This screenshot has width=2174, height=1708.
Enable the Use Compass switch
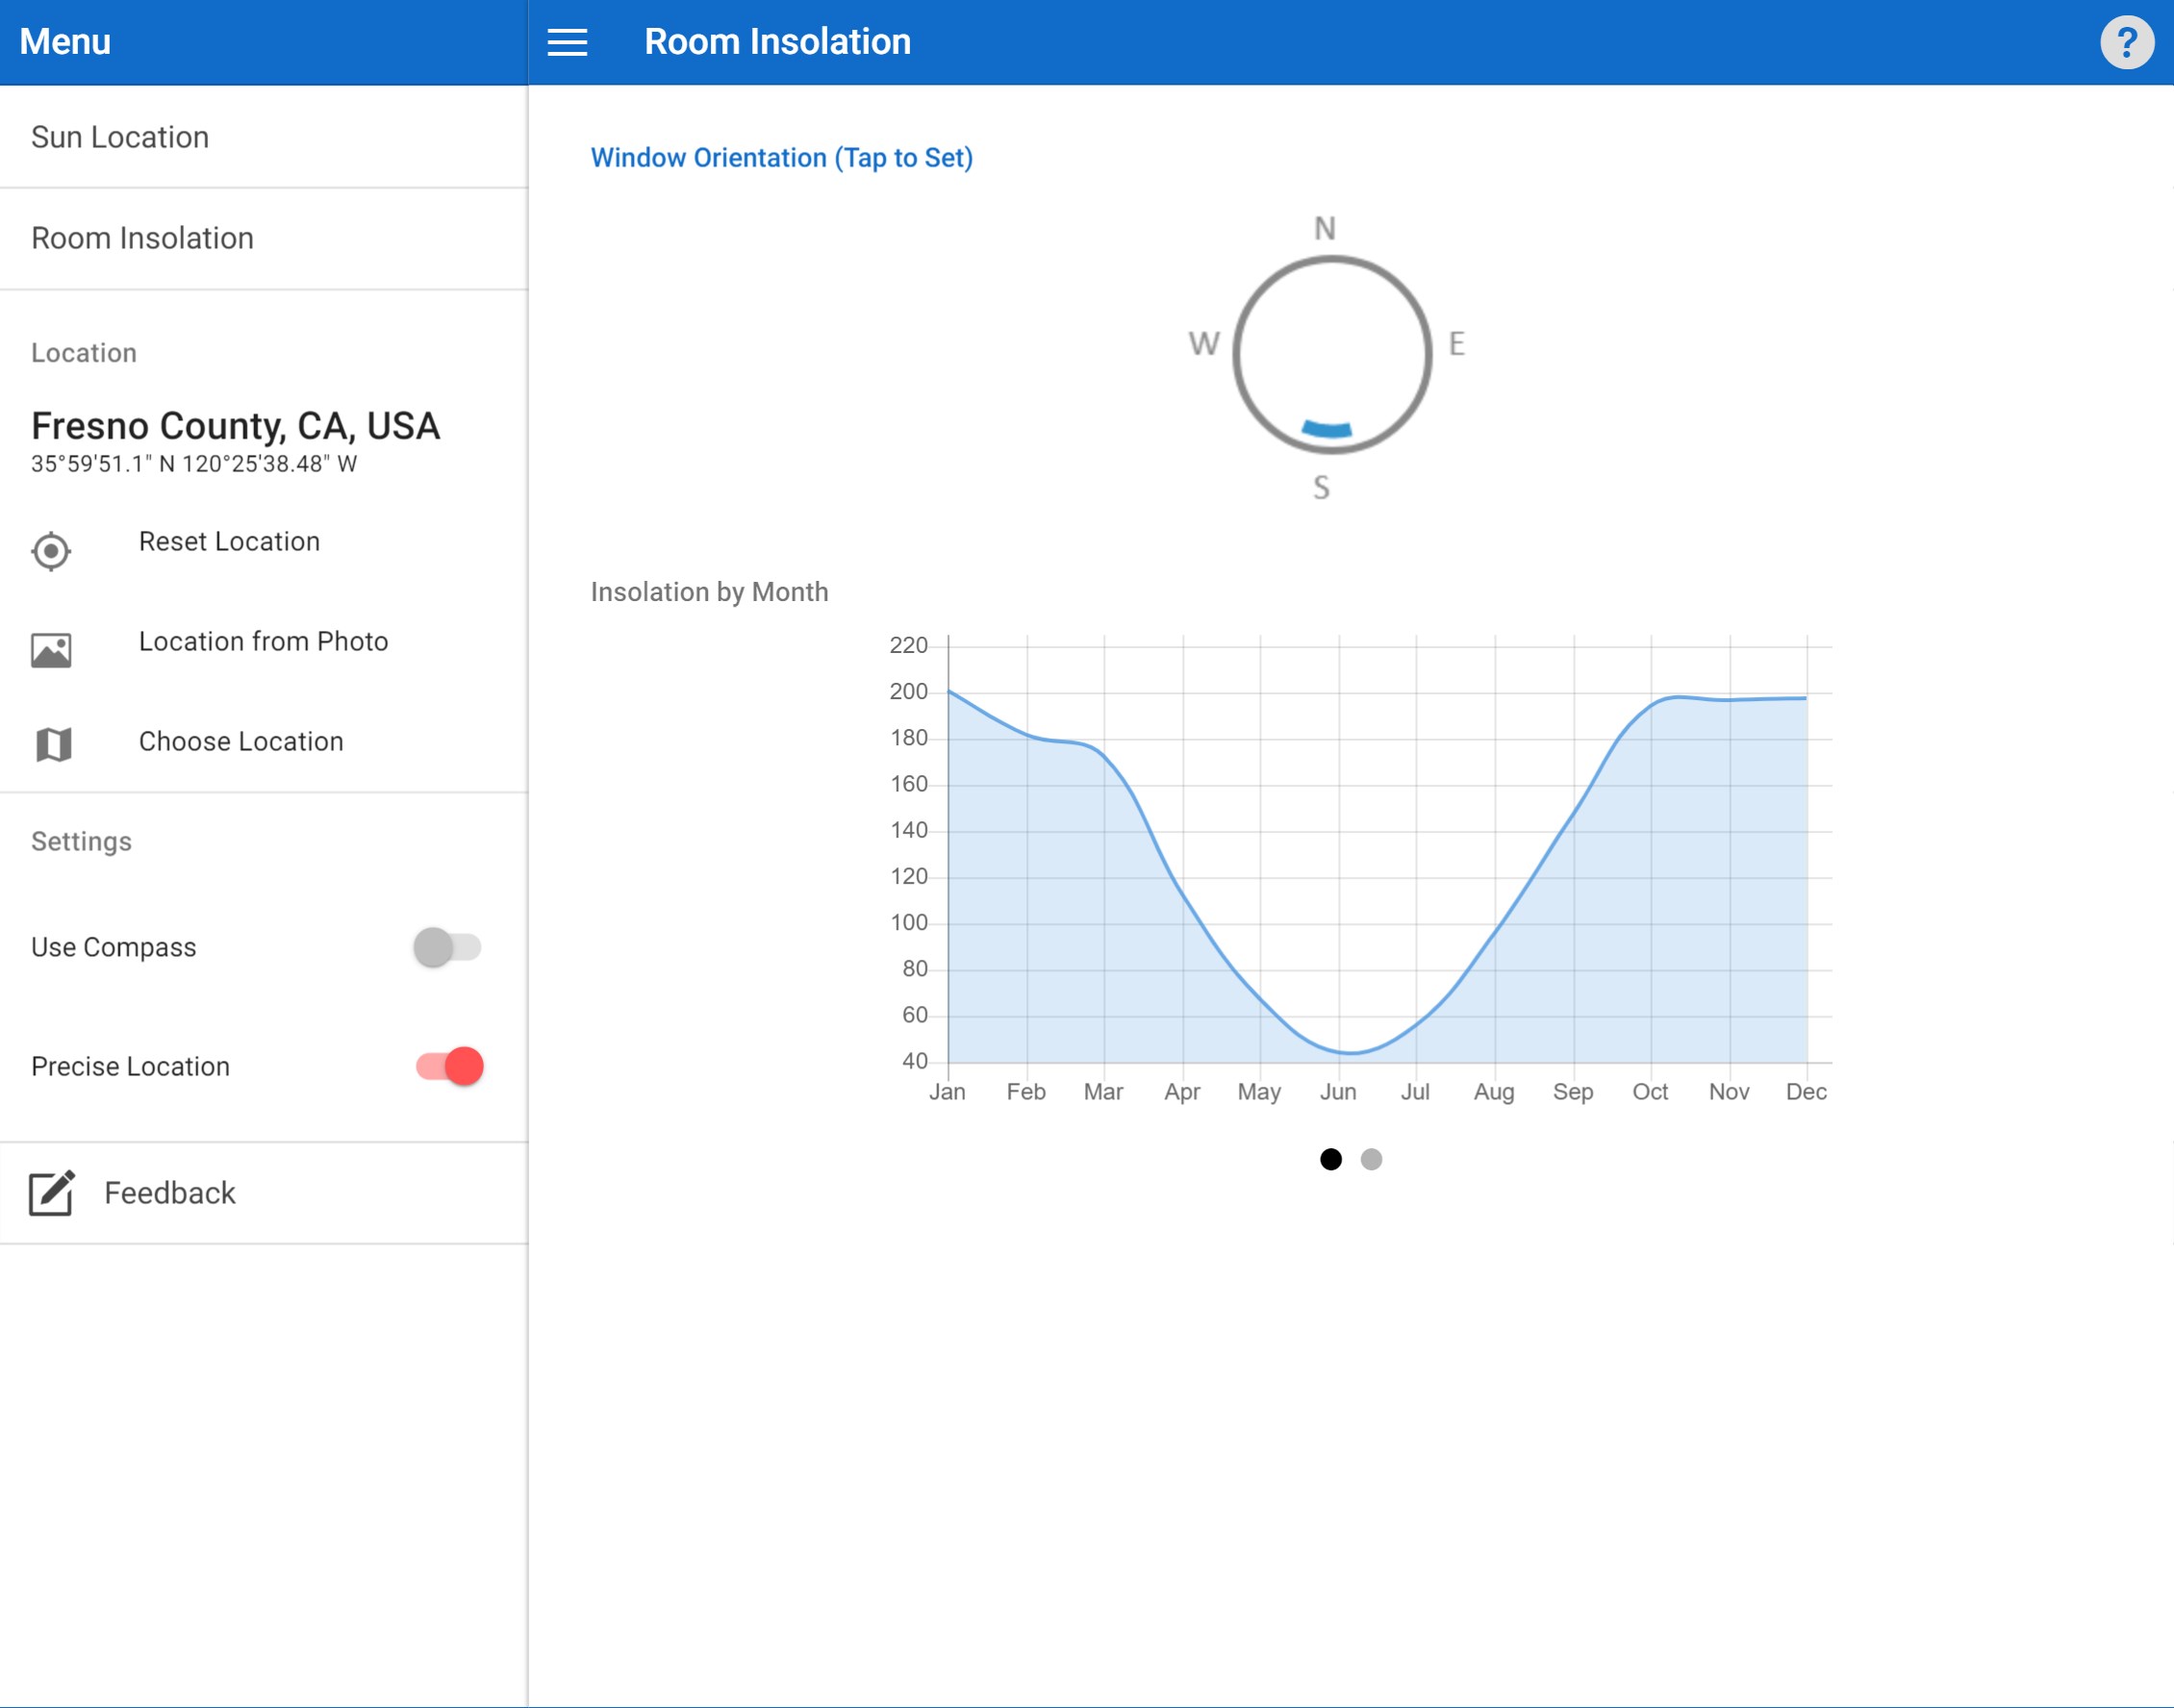coord(447,947)
